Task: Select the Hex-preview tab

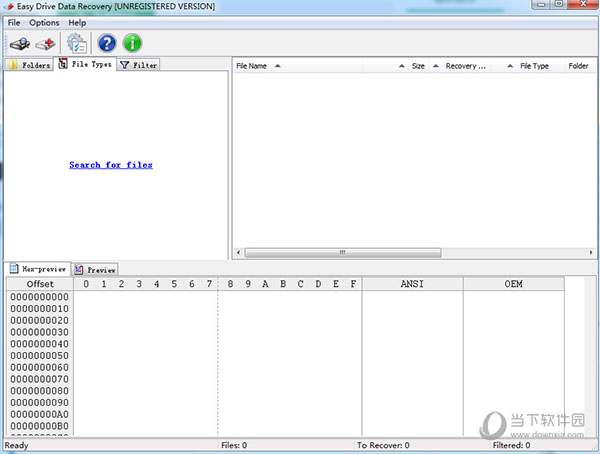Action: [x=38, y=269]
